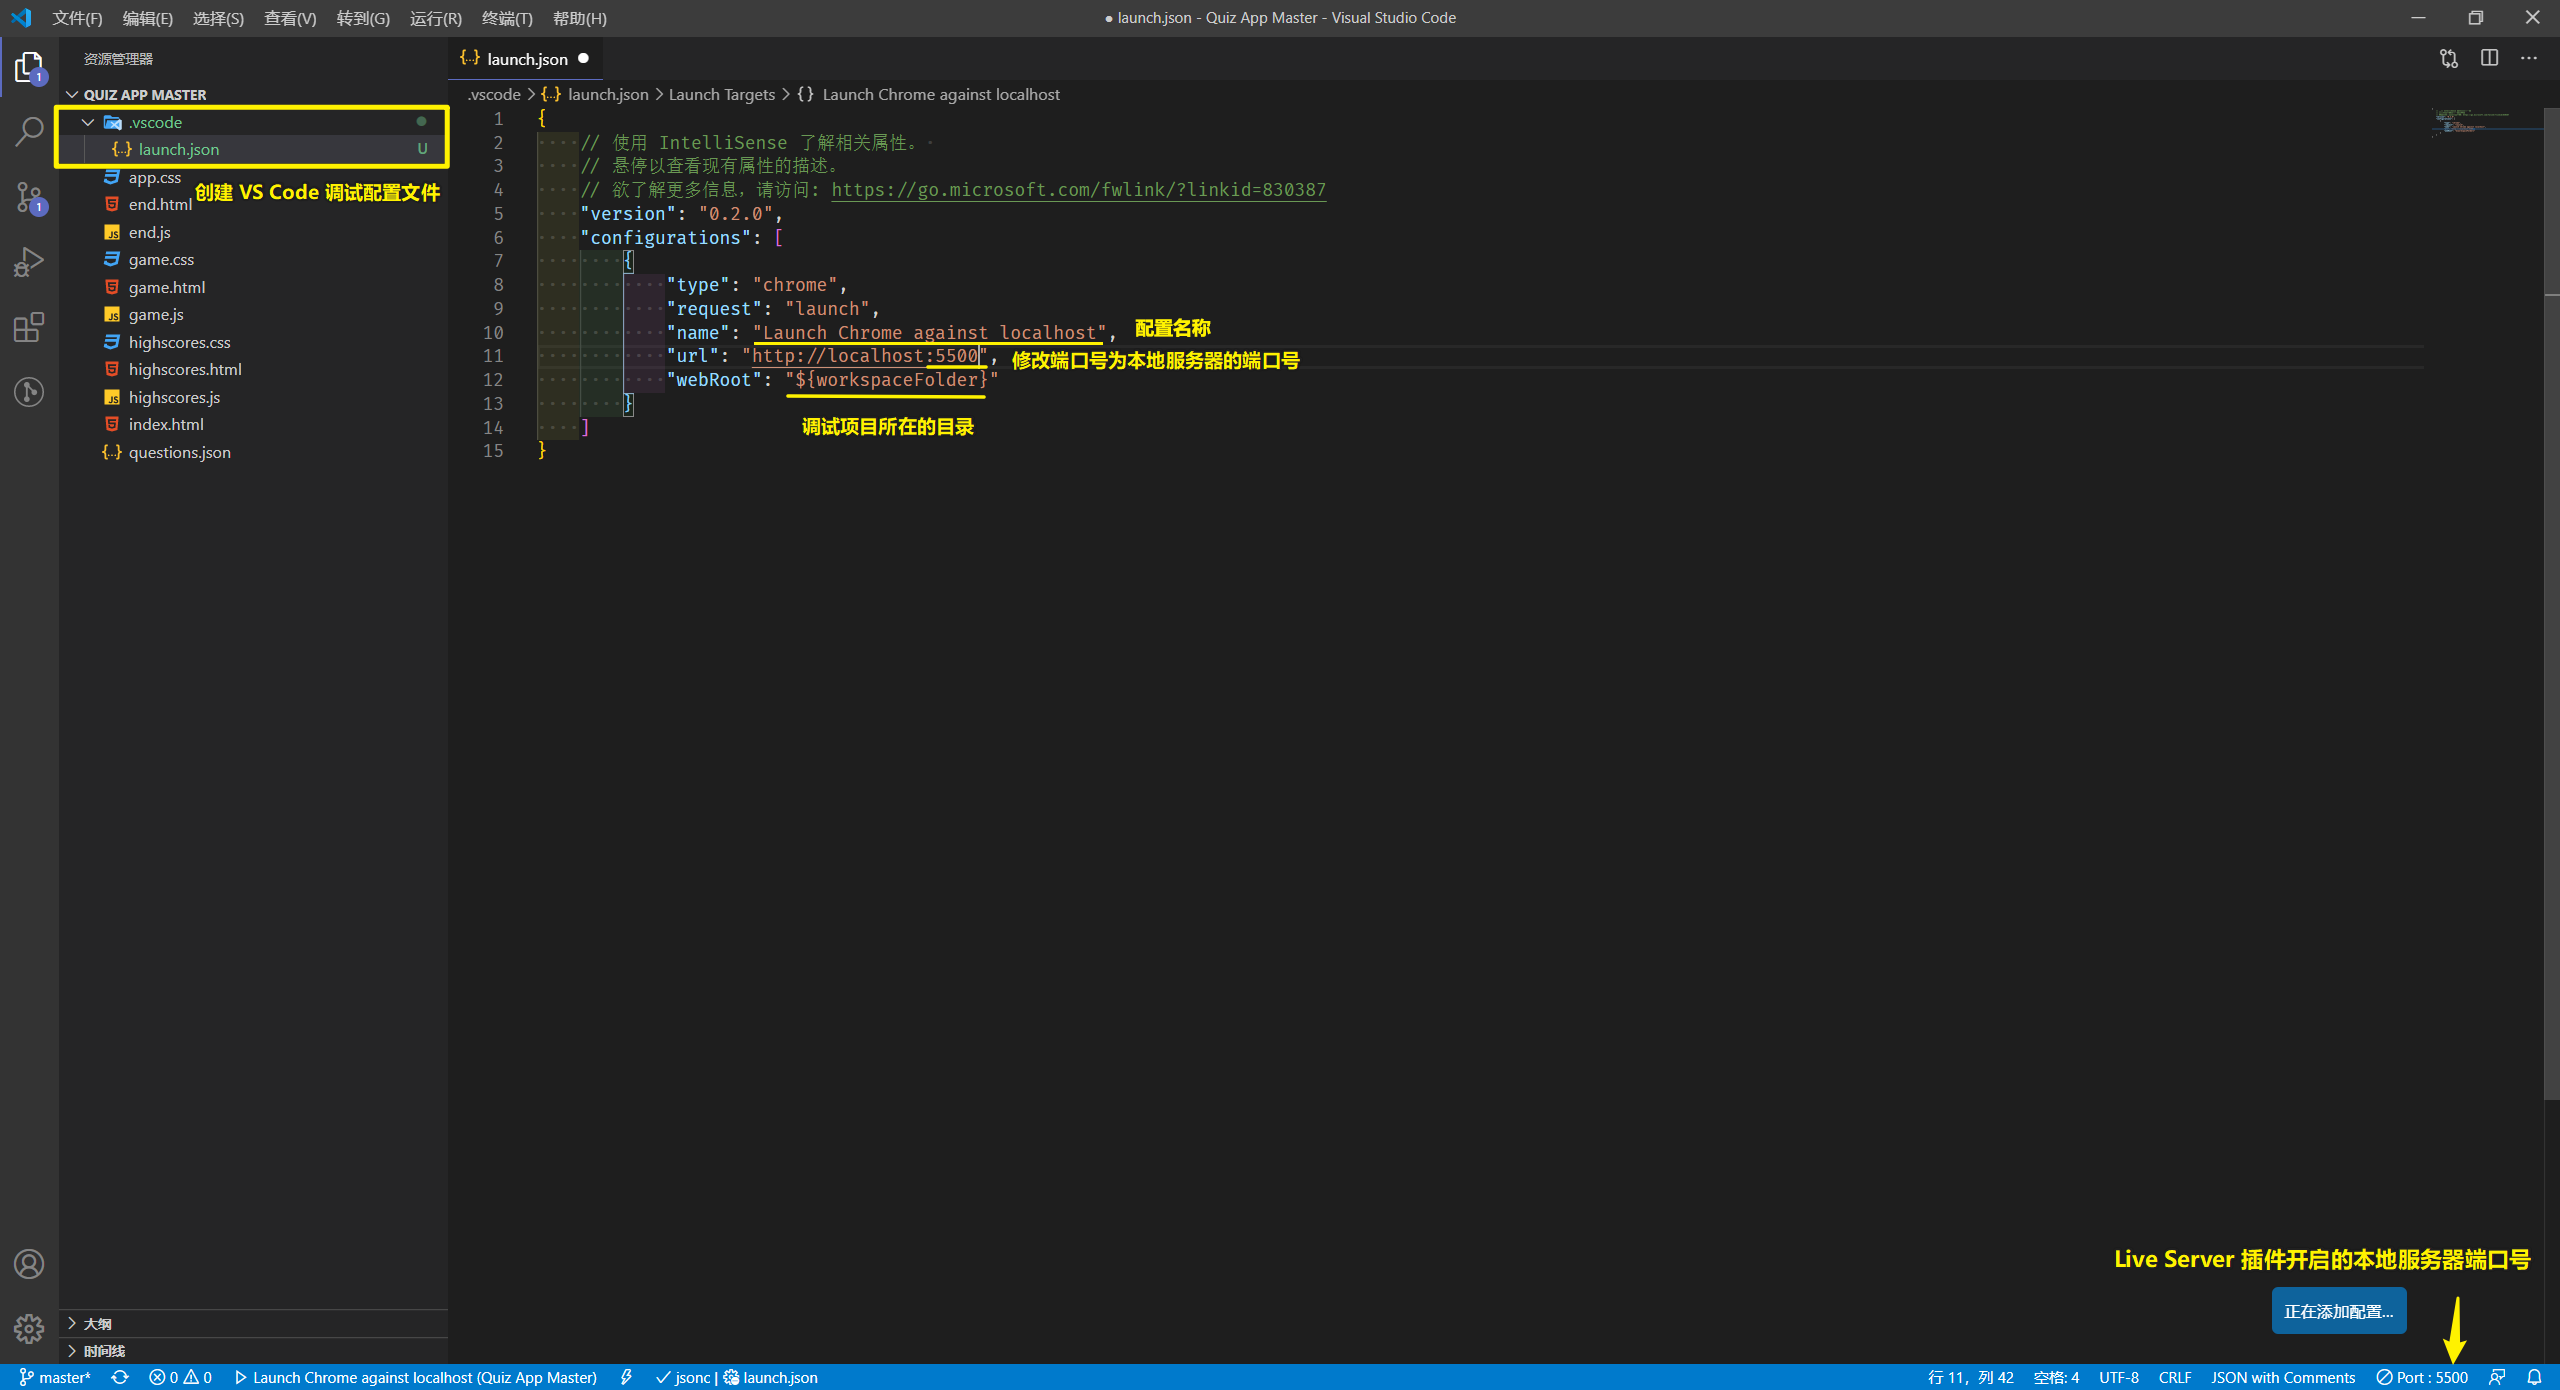Viewport: 2560px width, 1390px height.
Task: Open app.css in the explorer
Action: pyautogui.click(x=253, y=177)
